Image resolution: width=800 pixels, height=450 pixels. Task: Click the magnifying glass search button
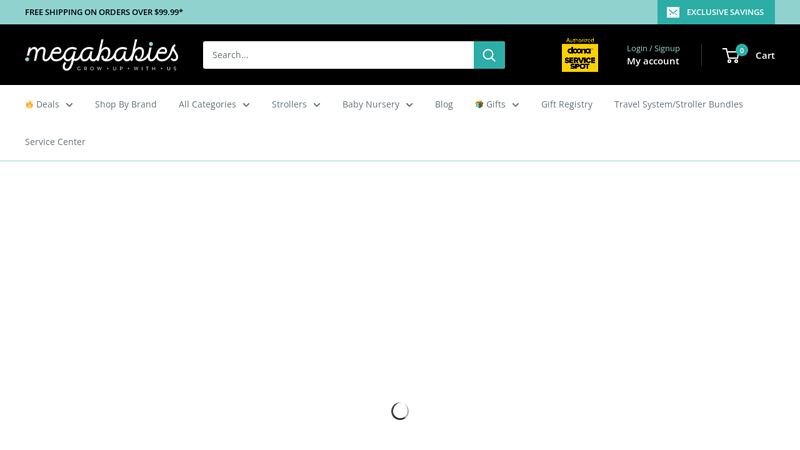click(489, 55)
